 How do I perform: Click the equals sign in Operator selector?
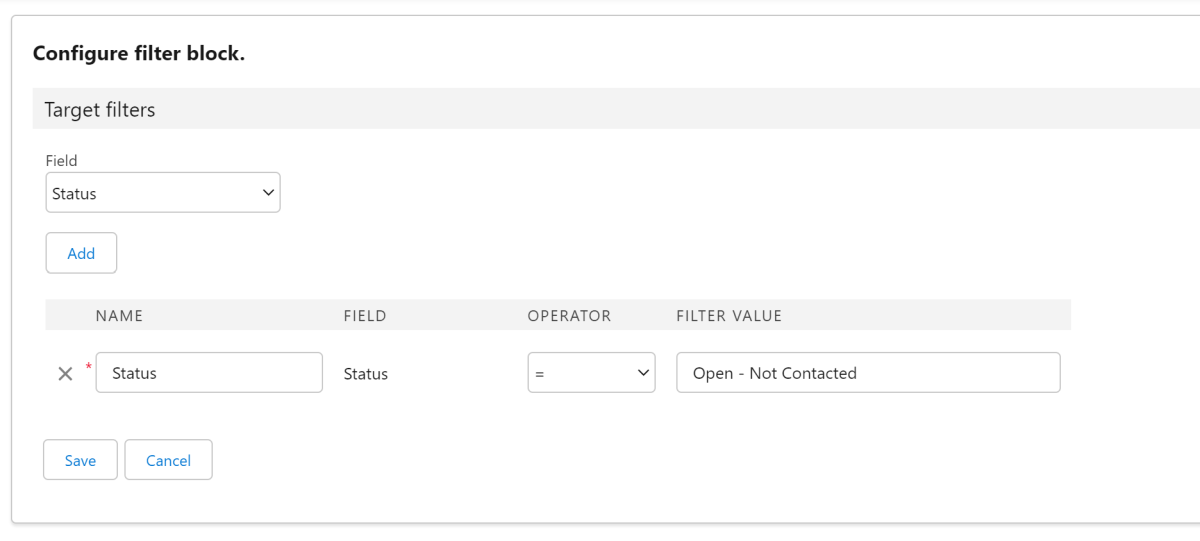tap(540, 374)
